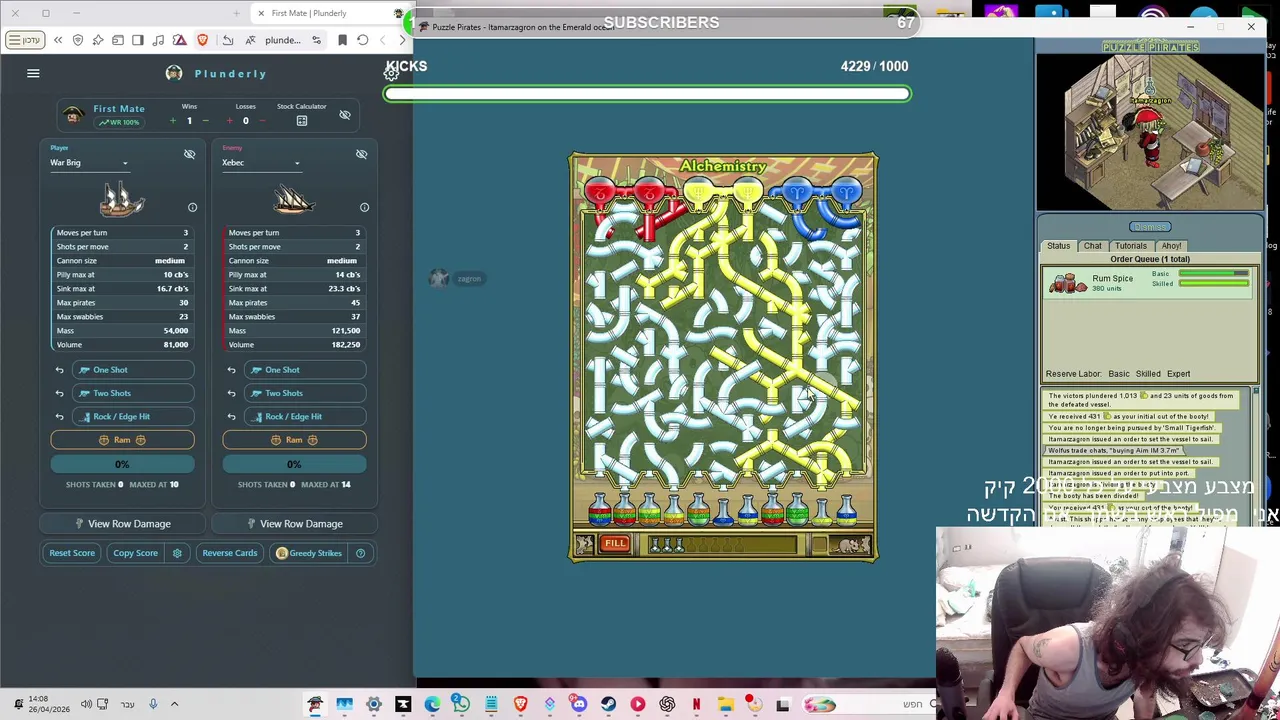Undo the player's Two Shots

pyautogui.click(x=59, y=393)
